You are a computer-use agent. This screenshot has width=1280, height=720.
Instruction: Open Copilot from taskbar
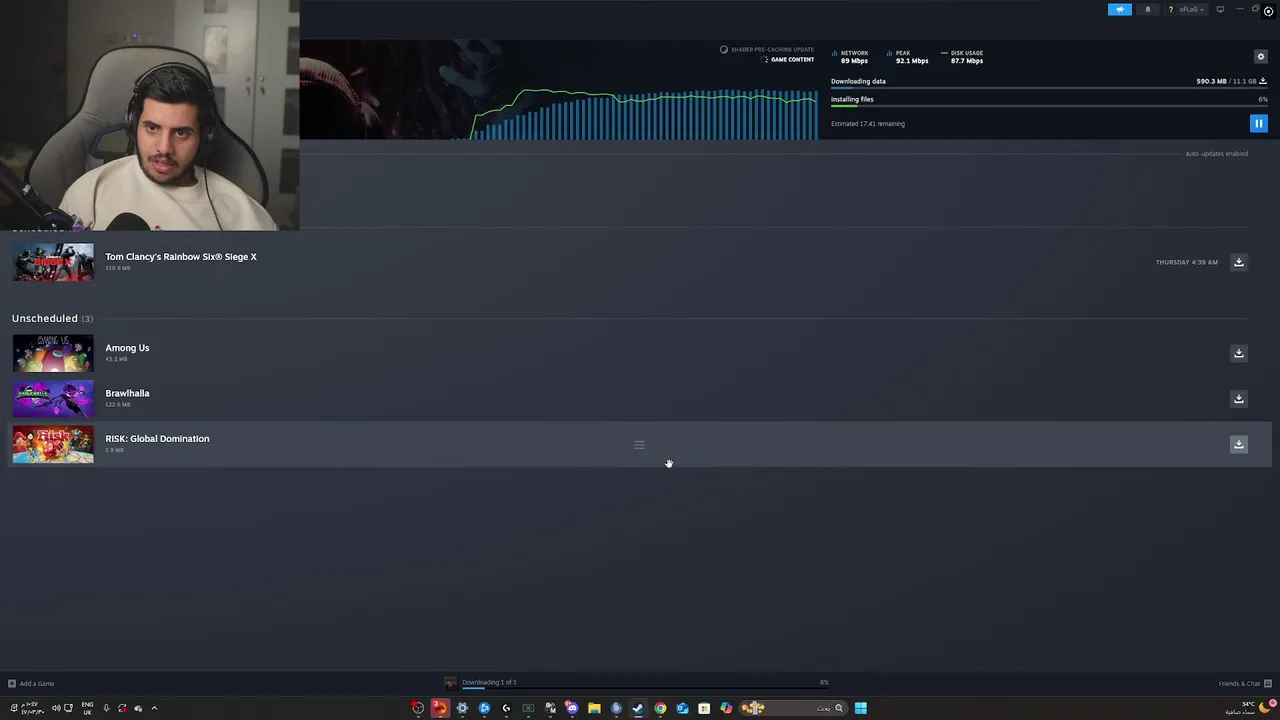[x=726, y=708]
